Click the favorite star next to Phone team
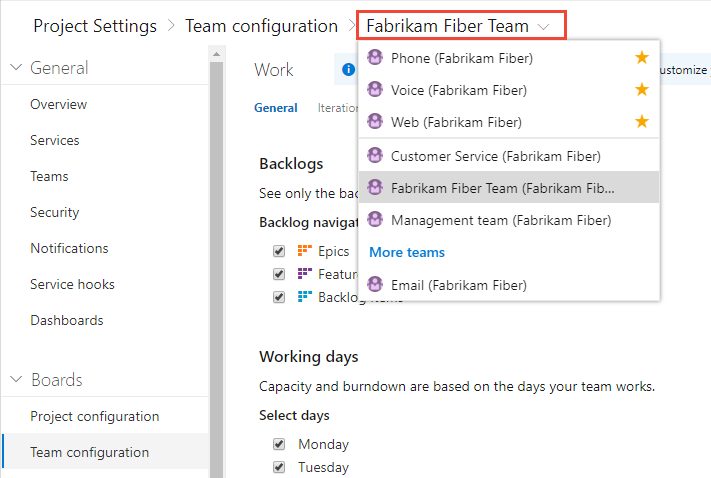Screen dimensions: 711x478 (x=642, y=58)
